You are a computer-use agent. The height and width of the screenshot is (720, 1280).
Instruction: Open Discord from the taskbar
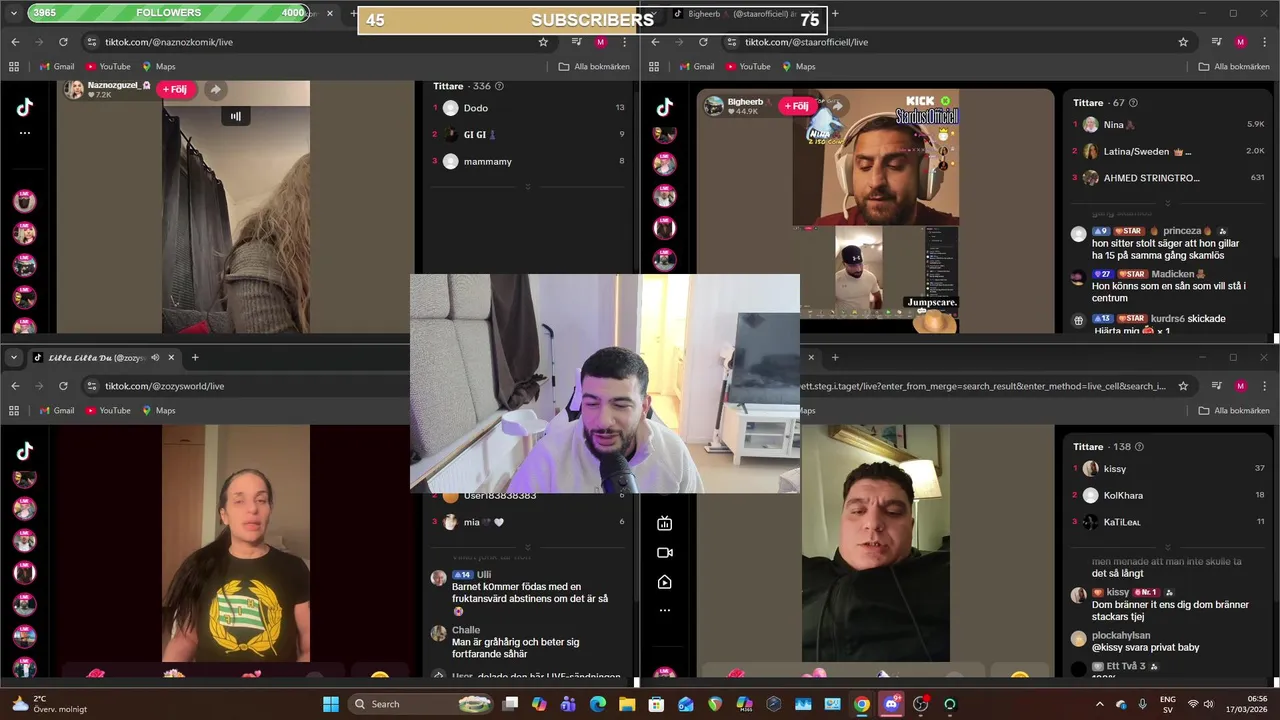point(891,704)
